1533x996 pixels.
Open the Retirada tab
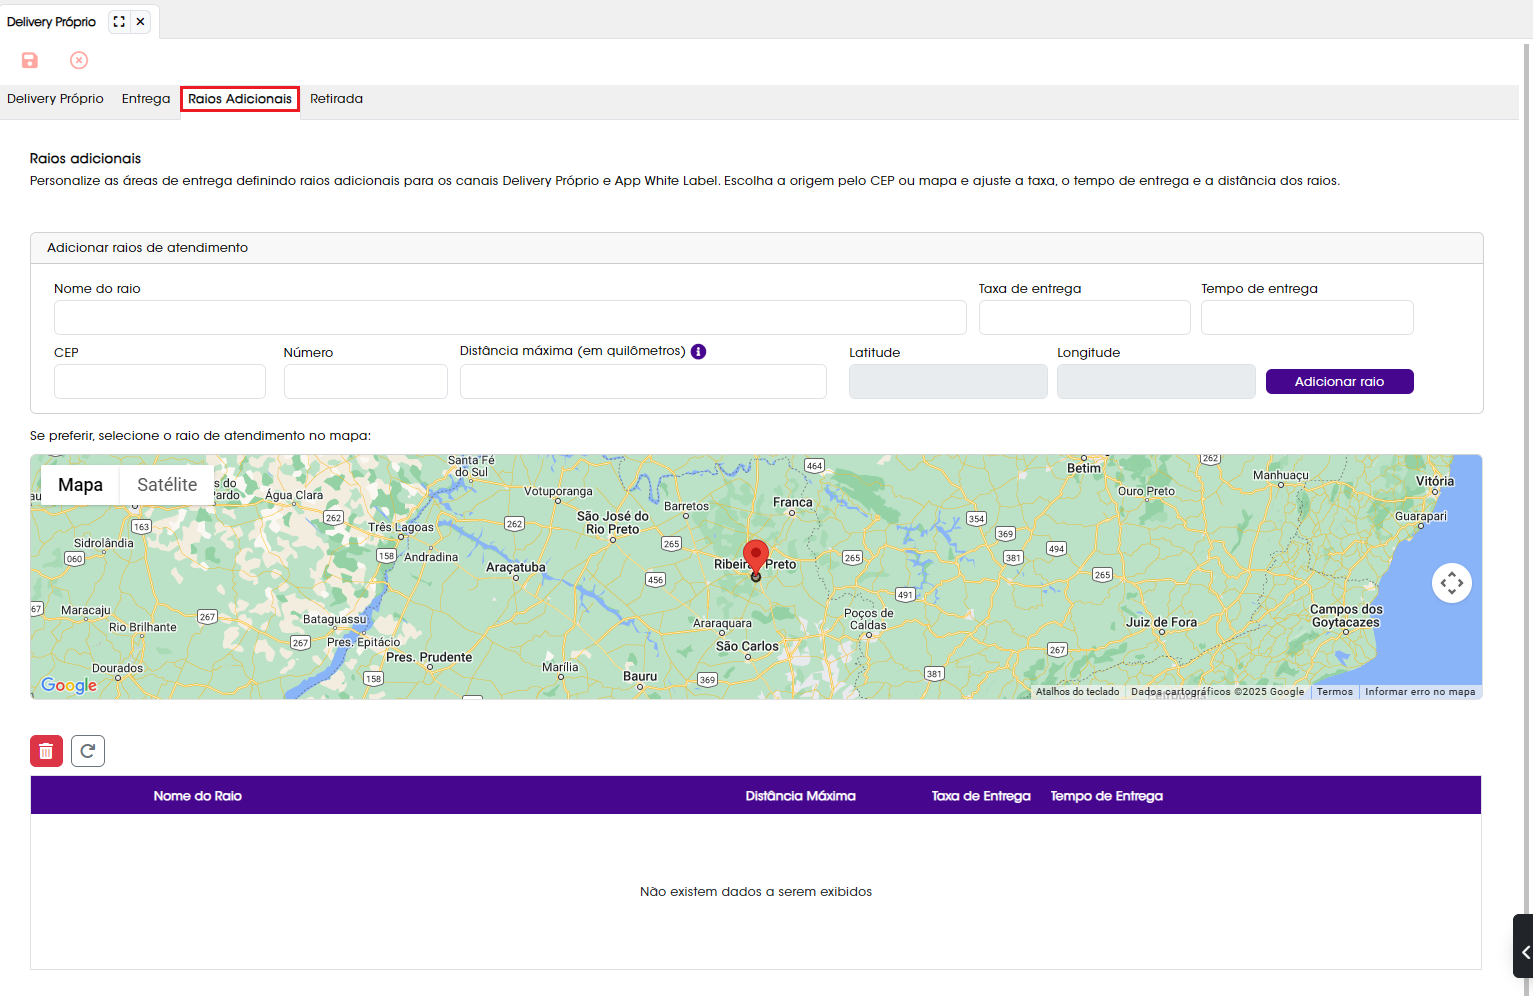point(336,99)
